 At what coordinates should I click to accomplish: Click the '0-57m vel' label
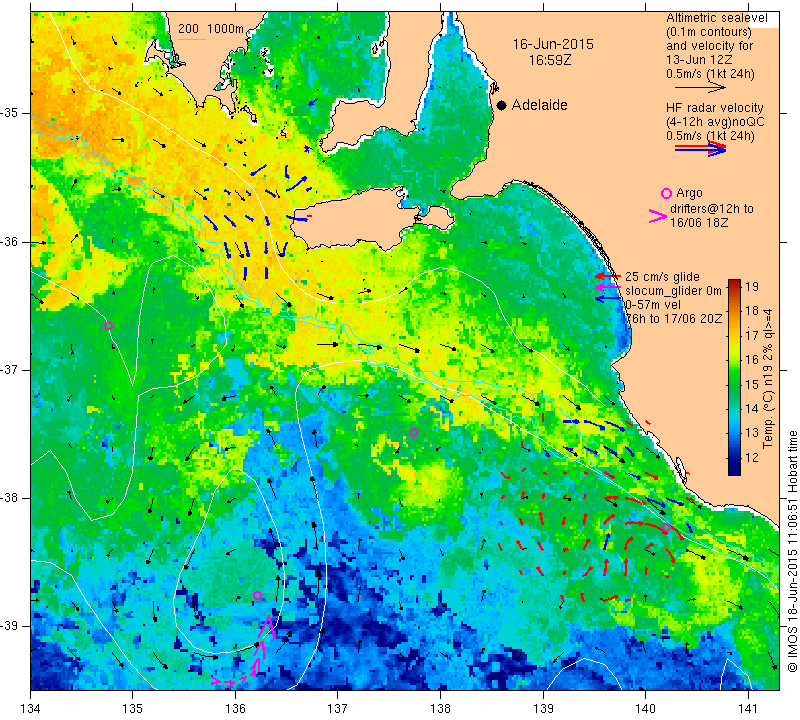(652, 305)
